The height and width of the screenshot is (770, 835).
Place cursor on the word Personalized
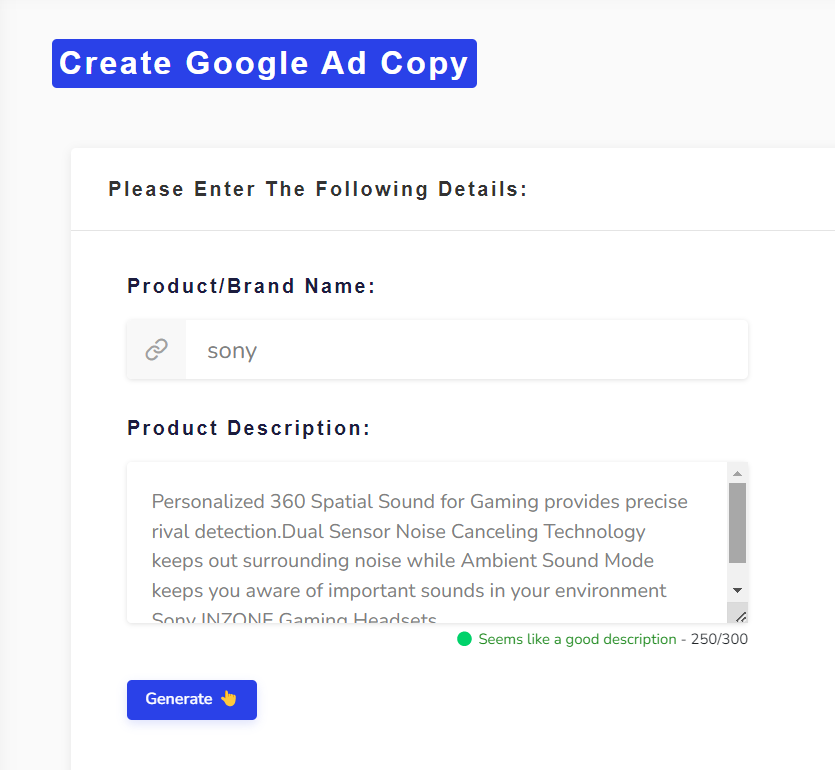pyautogui.click(x=208, y=502)
